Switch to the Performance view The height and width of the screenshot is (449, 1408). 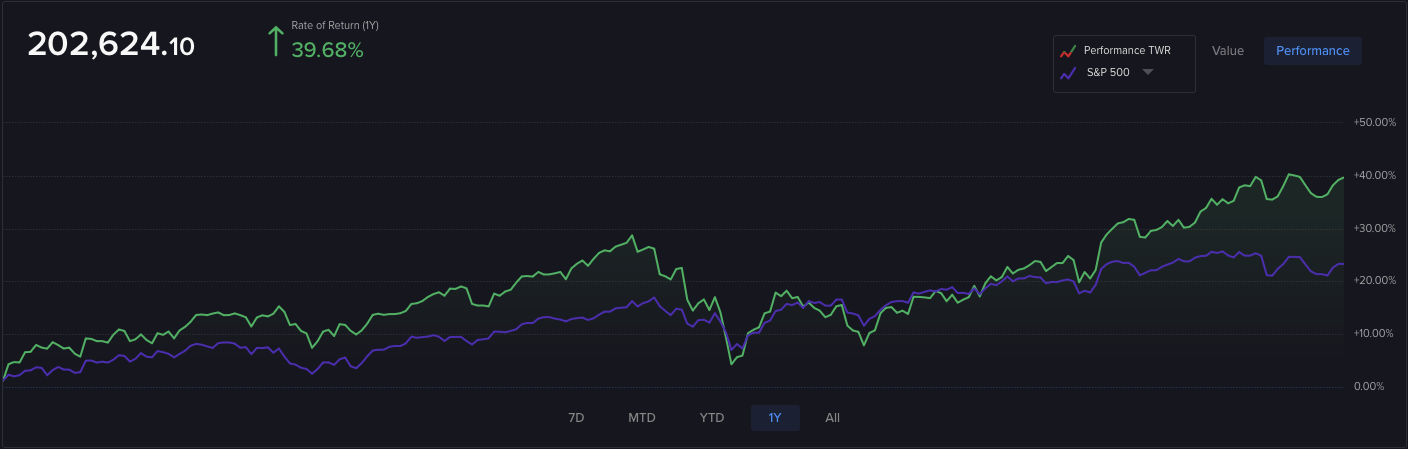pyautogui.click(x=1312, y=51)
